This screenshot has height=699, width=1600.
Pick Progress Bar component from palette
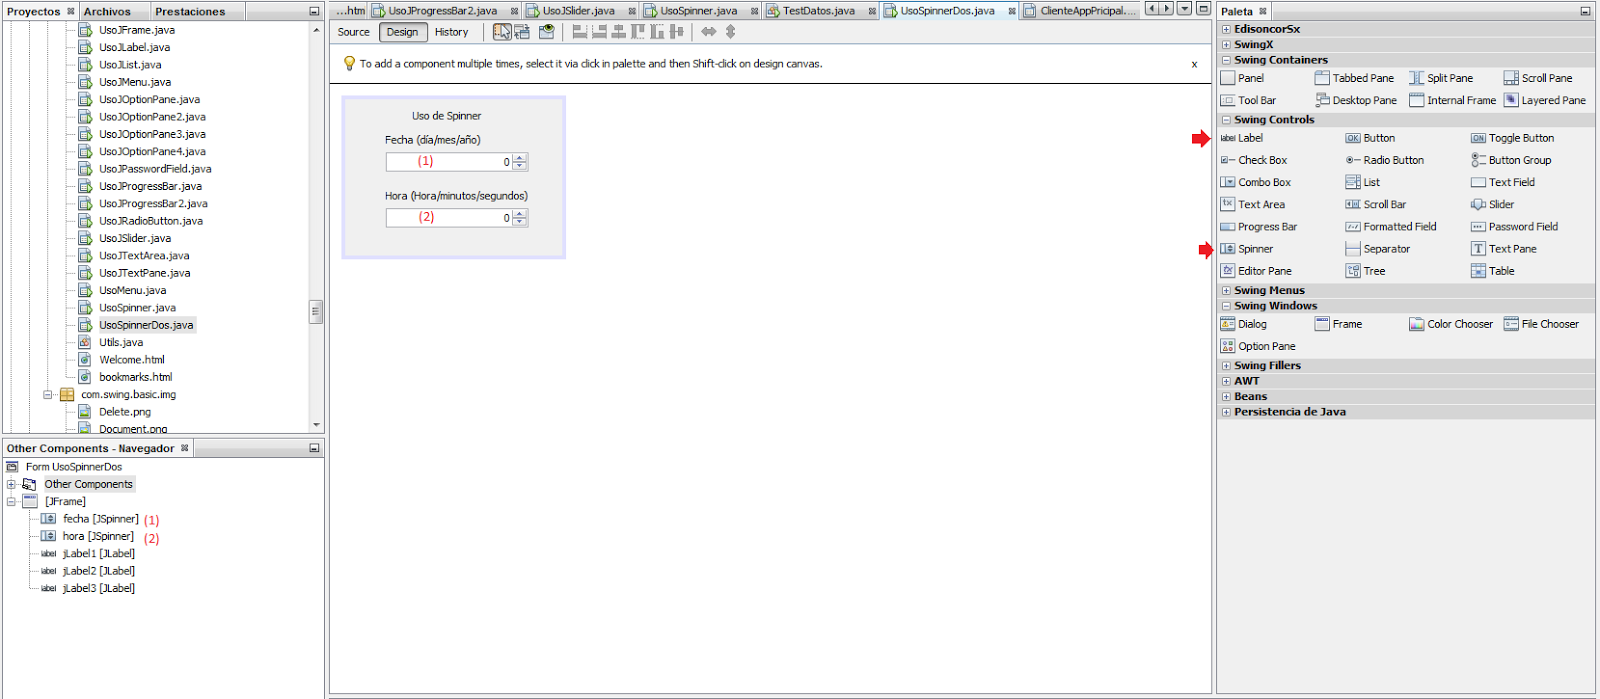1259,227
